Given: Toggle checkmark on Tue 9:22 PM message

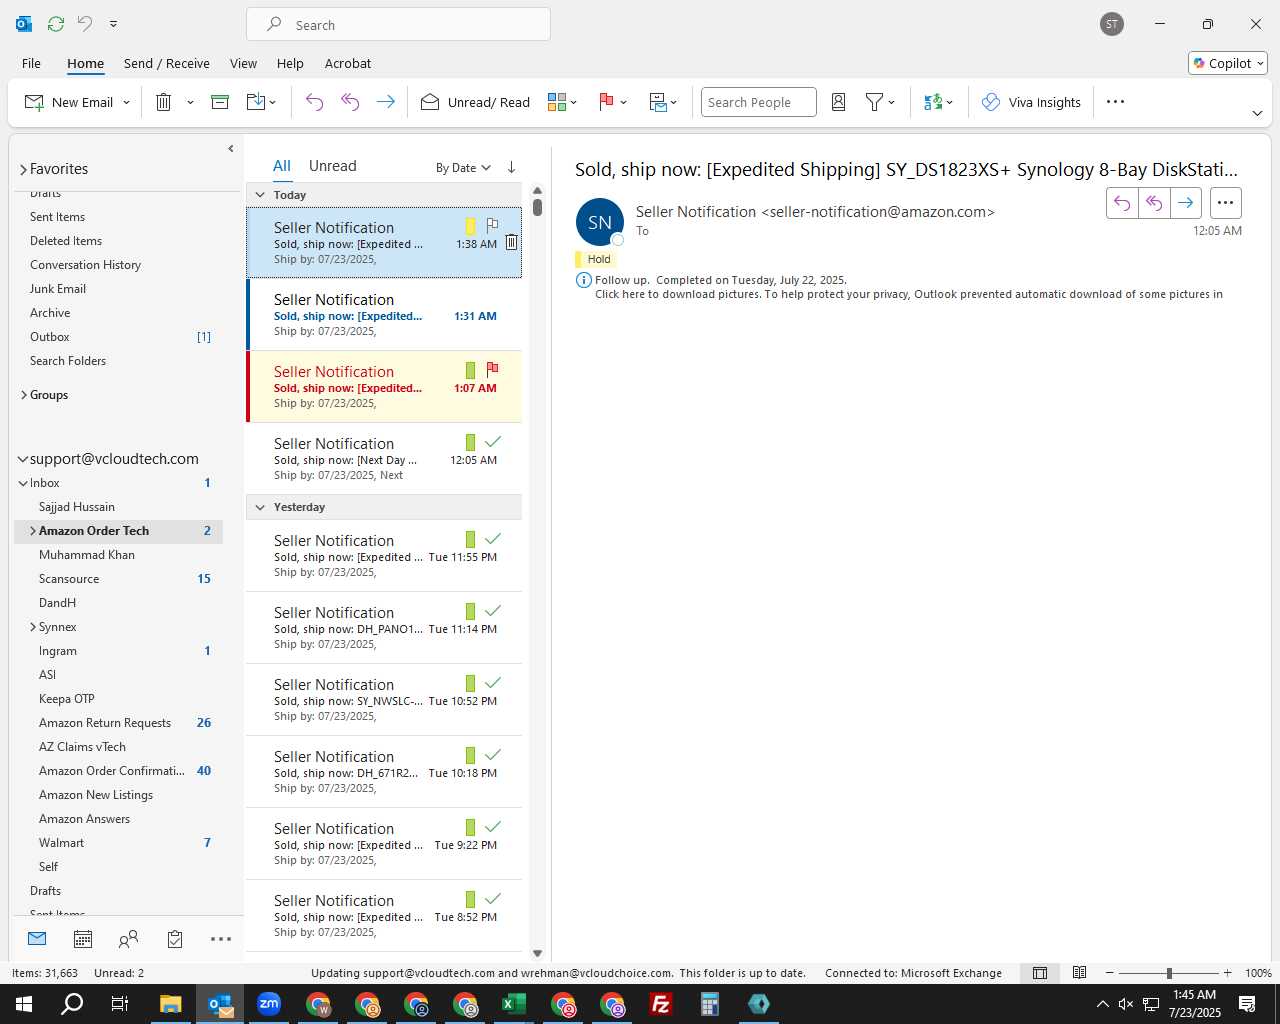Looking at the screenshot, I should pyautogui.click(x=492, y=826).
